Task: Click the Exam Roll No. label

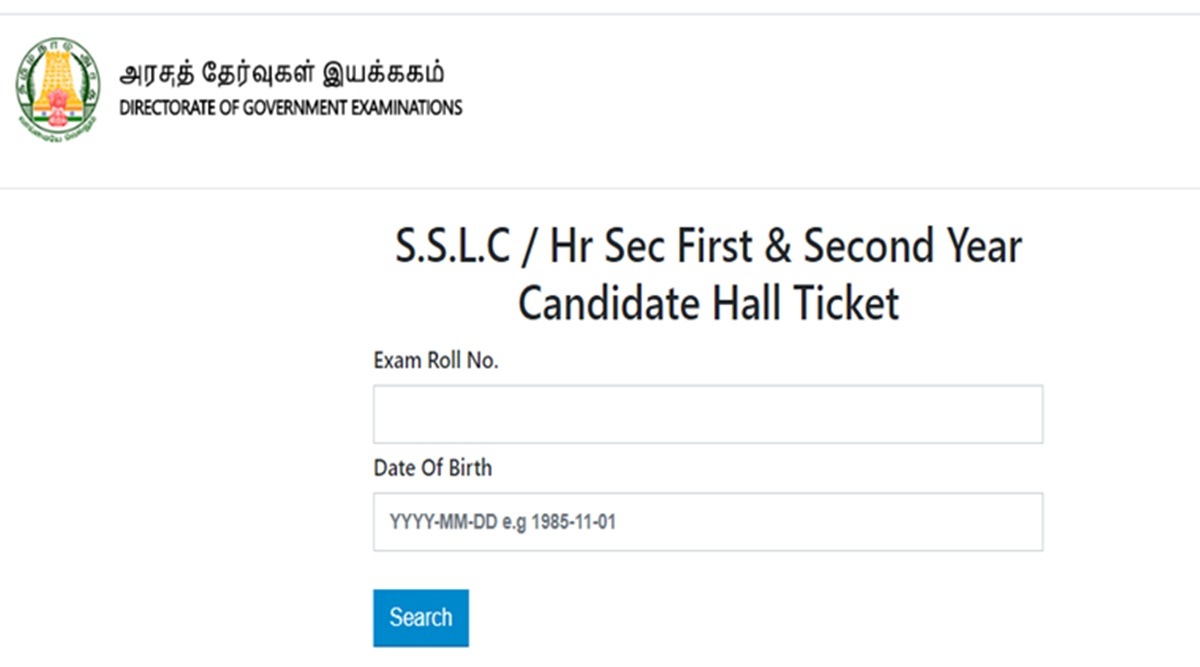Action: [436, 361]
